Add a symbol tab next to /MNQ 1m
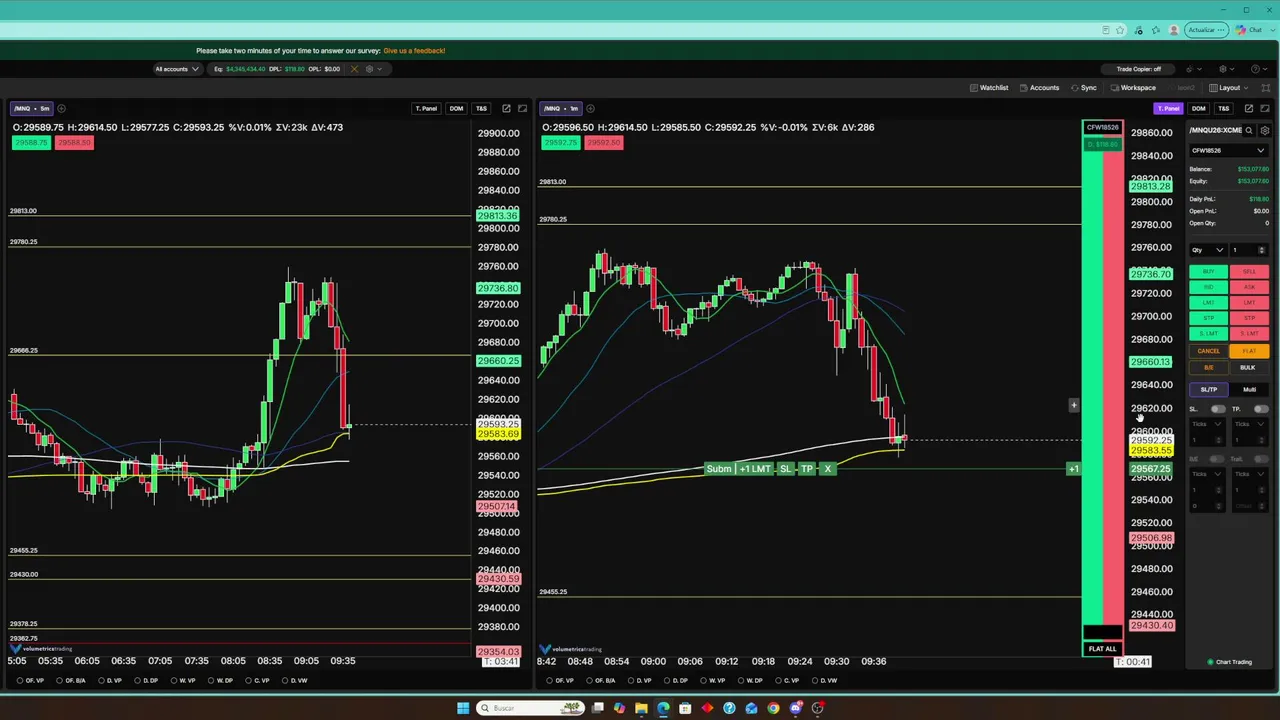This screenshot has height=720, width=1280. click(x=590, y=108)
